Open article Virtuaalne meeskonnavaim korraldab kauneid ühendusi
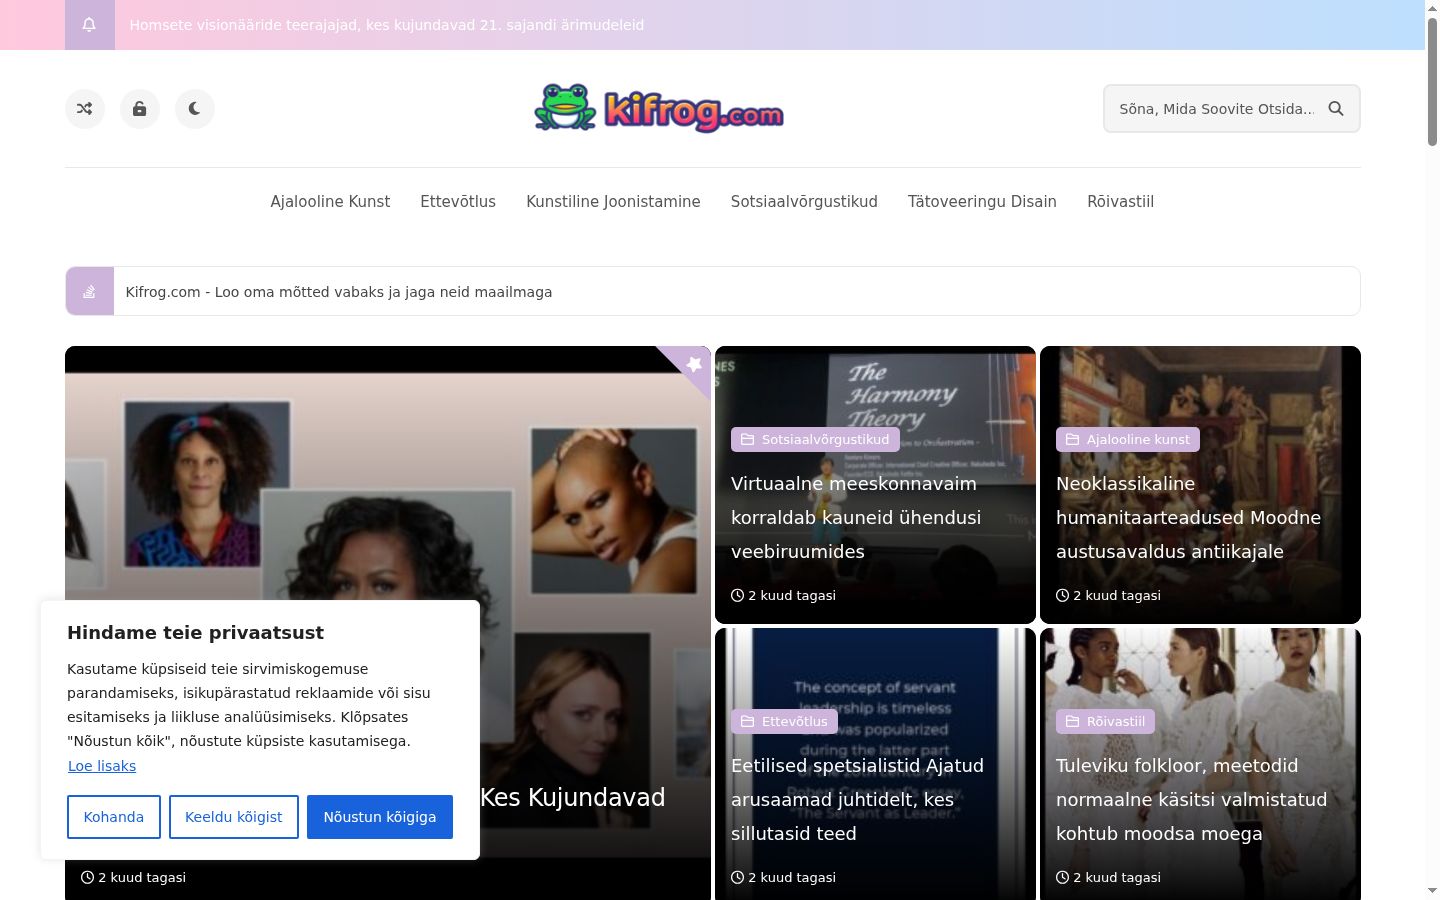 pyautogui.click(x=856, y=518)
